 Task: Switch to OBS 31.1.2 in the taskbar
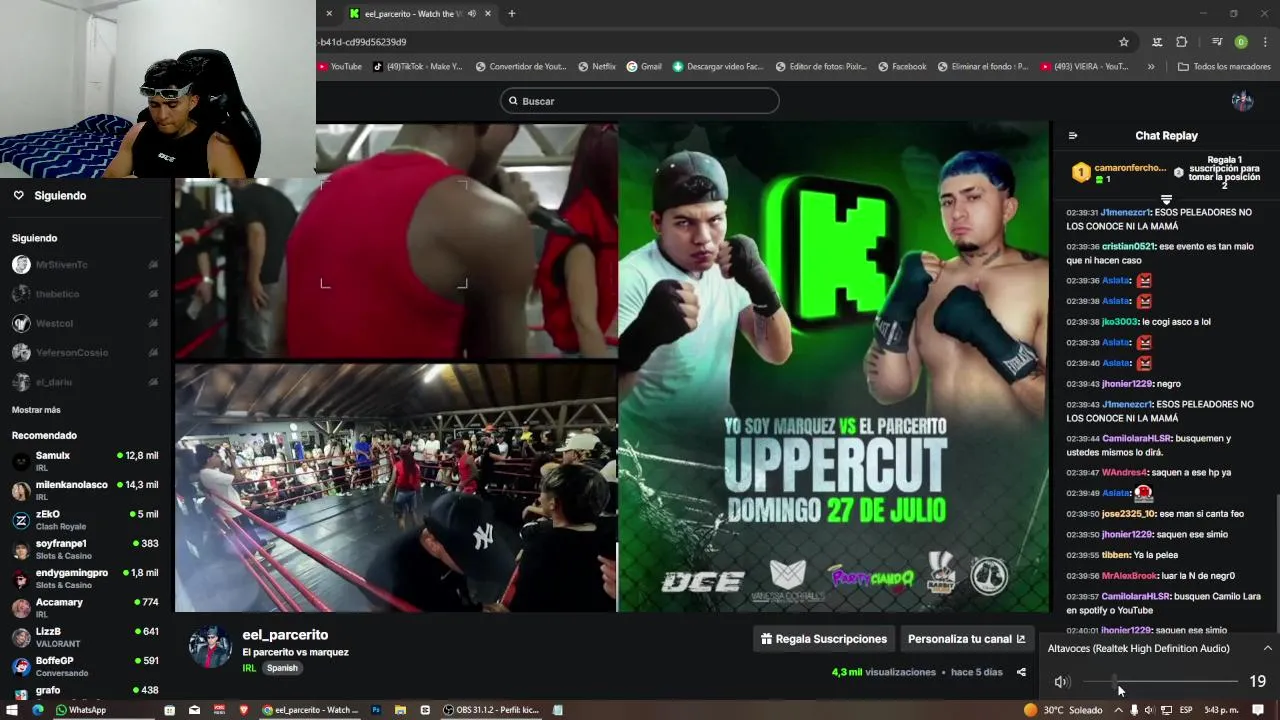coord(491,710)
